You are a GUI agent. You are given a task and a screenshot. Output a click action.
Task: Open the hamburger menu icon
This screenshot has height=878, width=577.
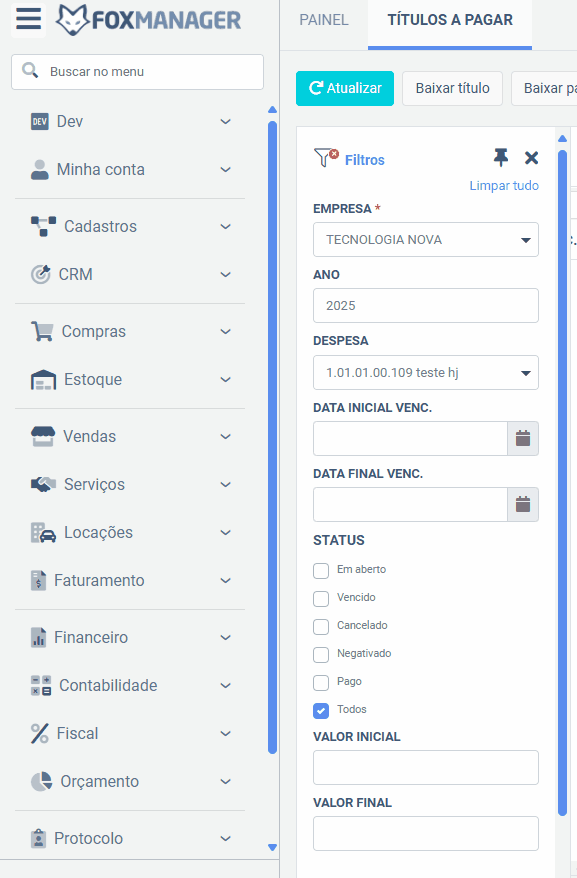pos(29,19)
